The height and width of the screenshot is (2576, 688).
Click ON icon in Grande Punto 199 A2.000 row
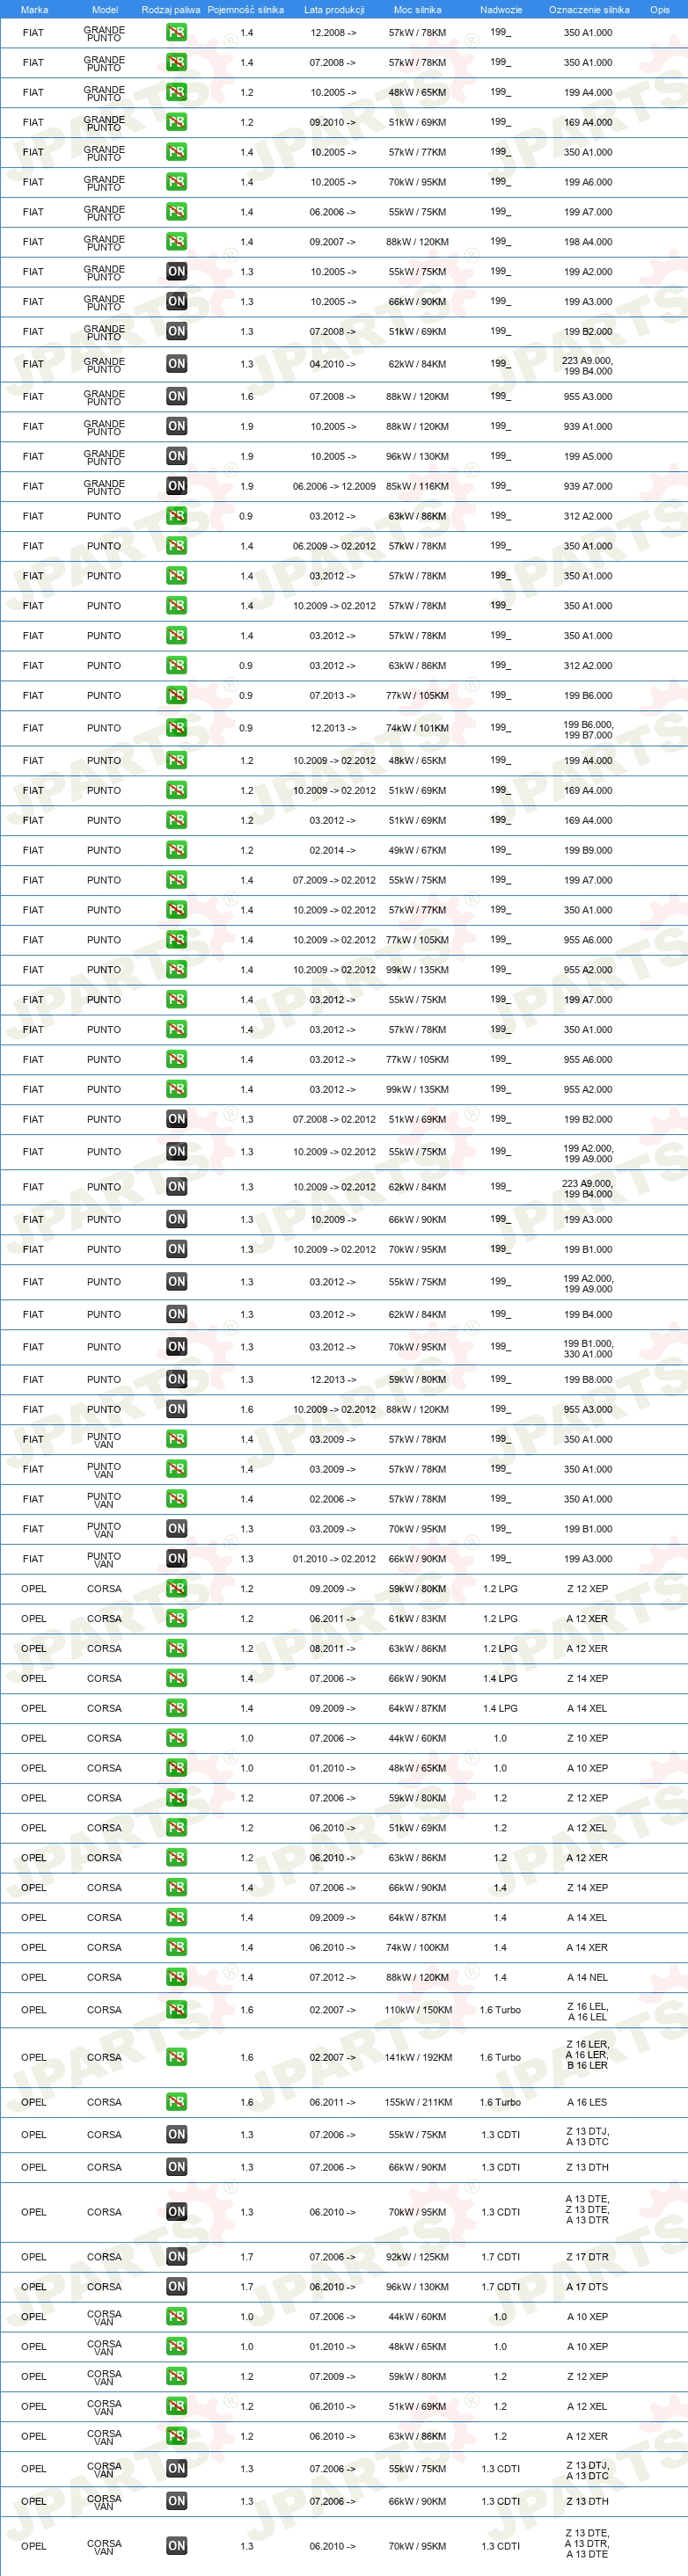click(x=176, y=272)
